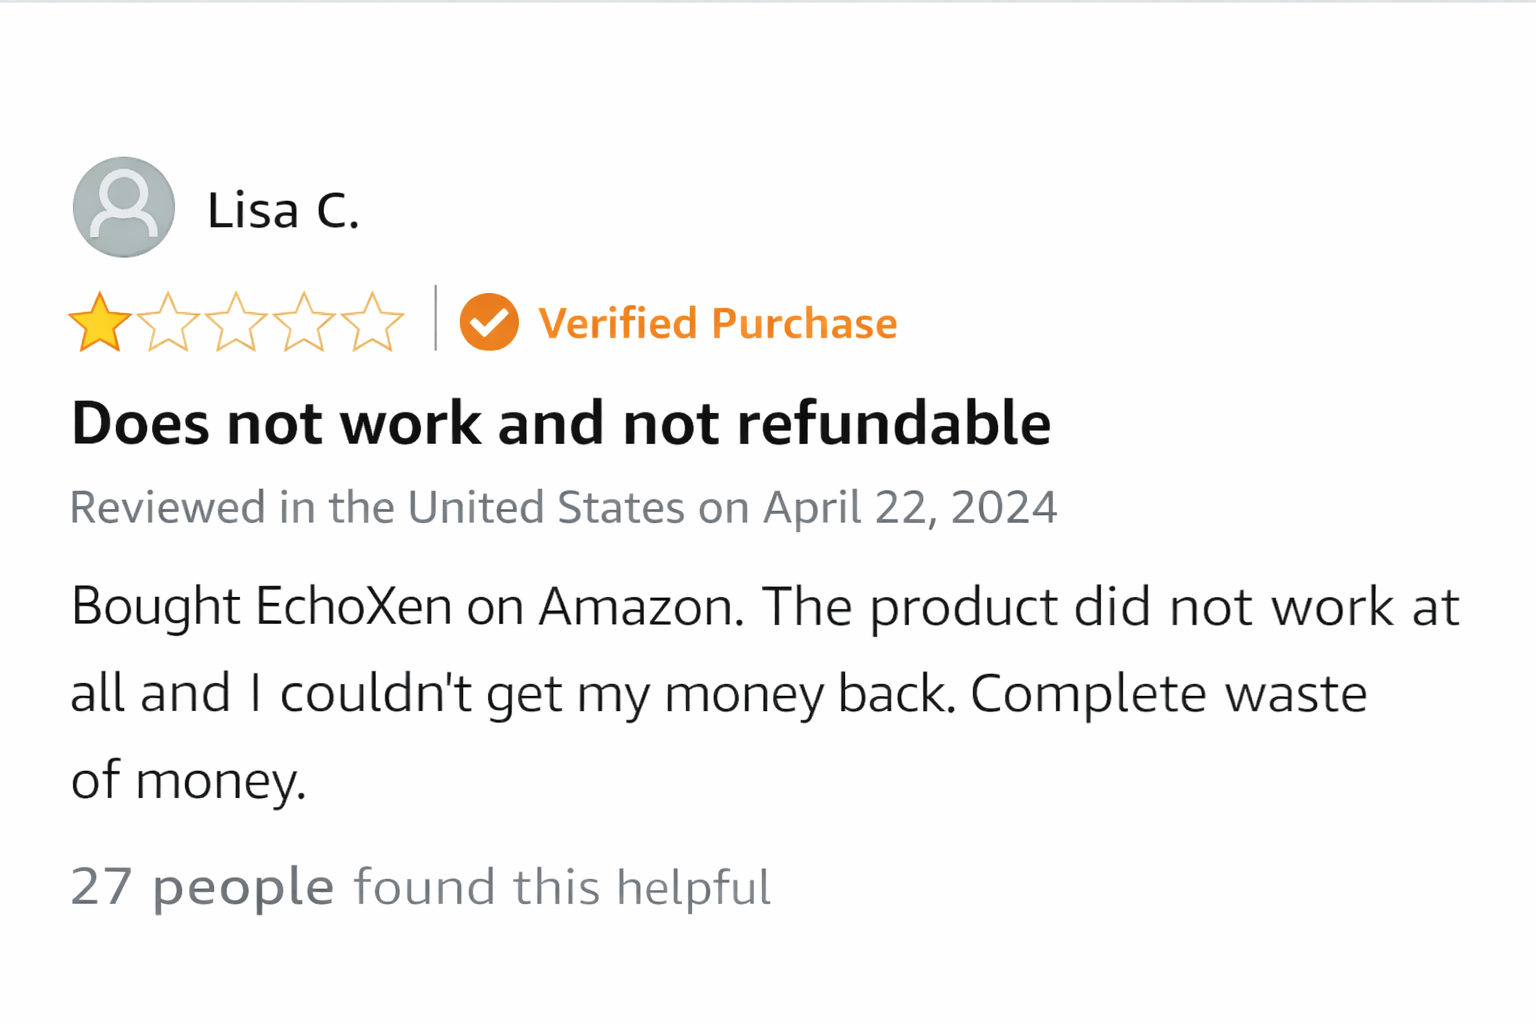Click the 'of money.' last line
The width and height of the screenshot is (1536, 1024).
tap(188, 781)
